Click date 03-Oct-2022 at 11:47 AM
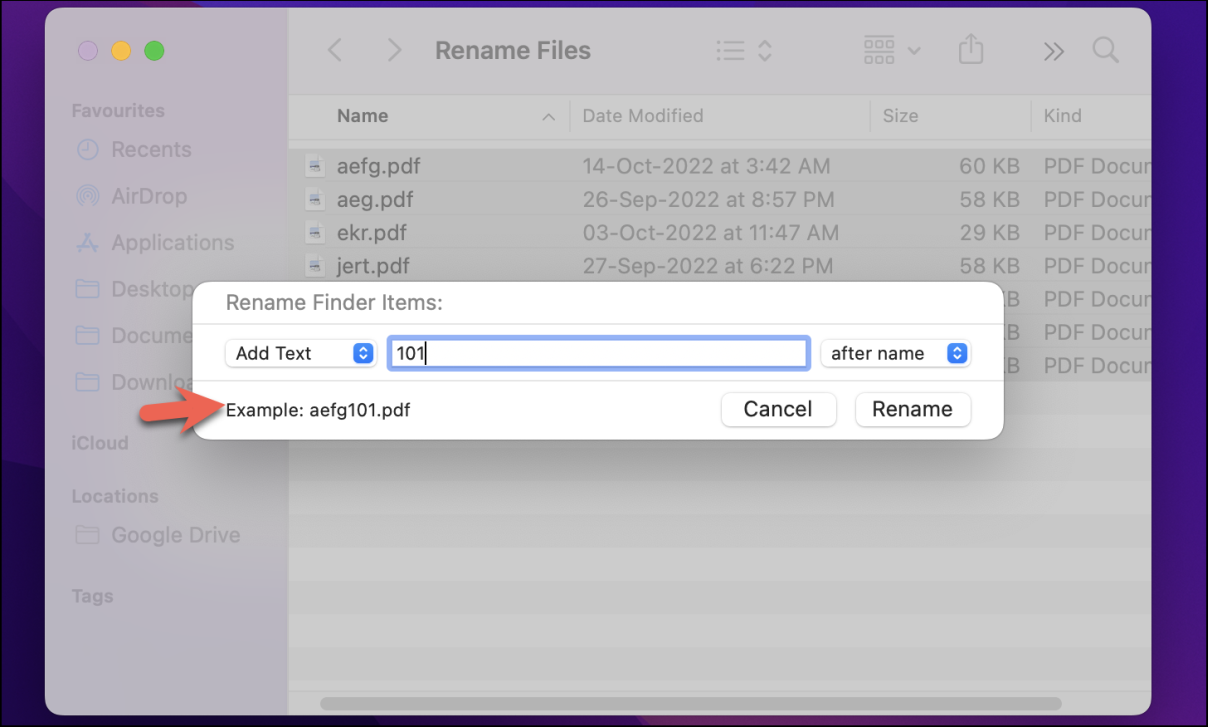The image size is (1208, 727). [x=710, y=233]
